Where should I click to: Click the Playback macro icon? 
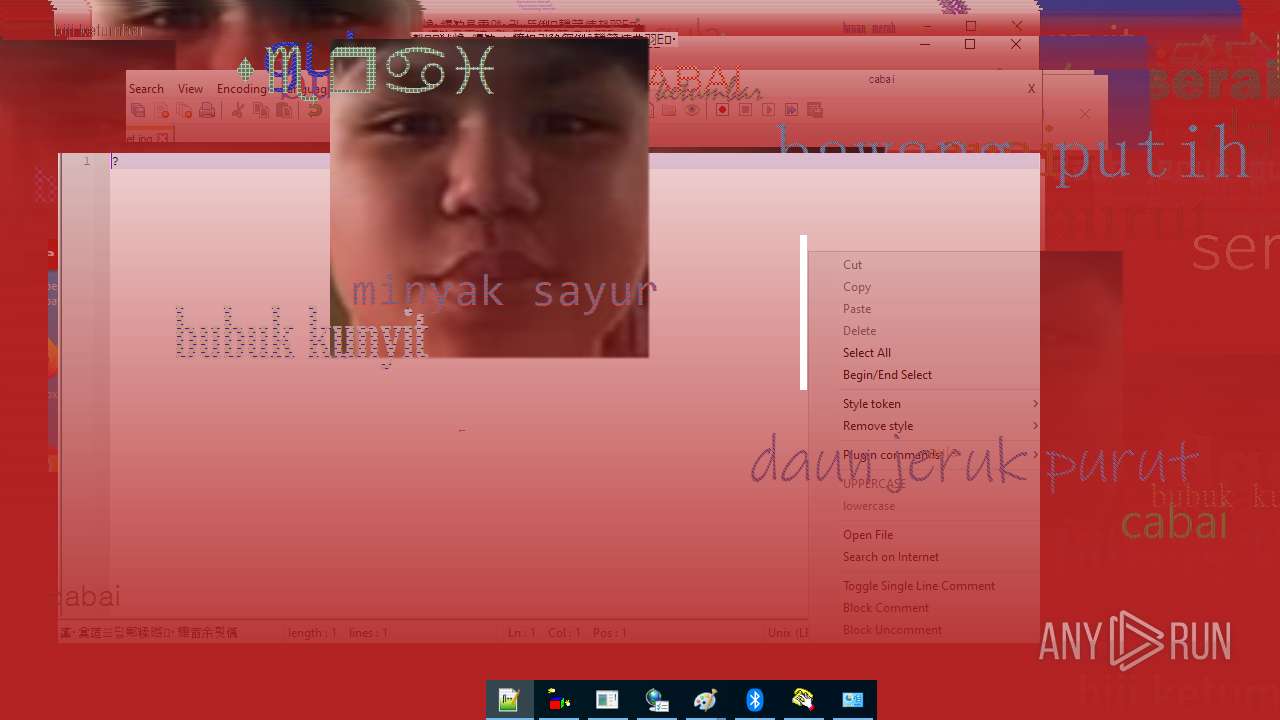768,110
